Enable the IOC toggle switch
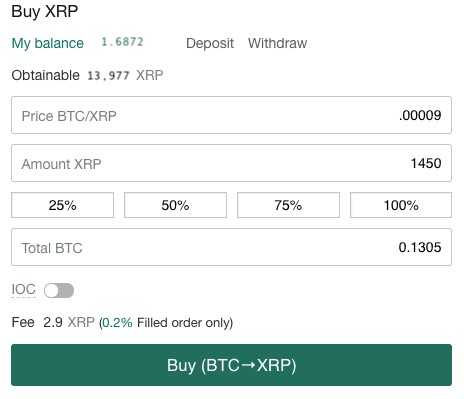Screen dimensions: 464x399 pyautogui.click(x=59, y=290)
